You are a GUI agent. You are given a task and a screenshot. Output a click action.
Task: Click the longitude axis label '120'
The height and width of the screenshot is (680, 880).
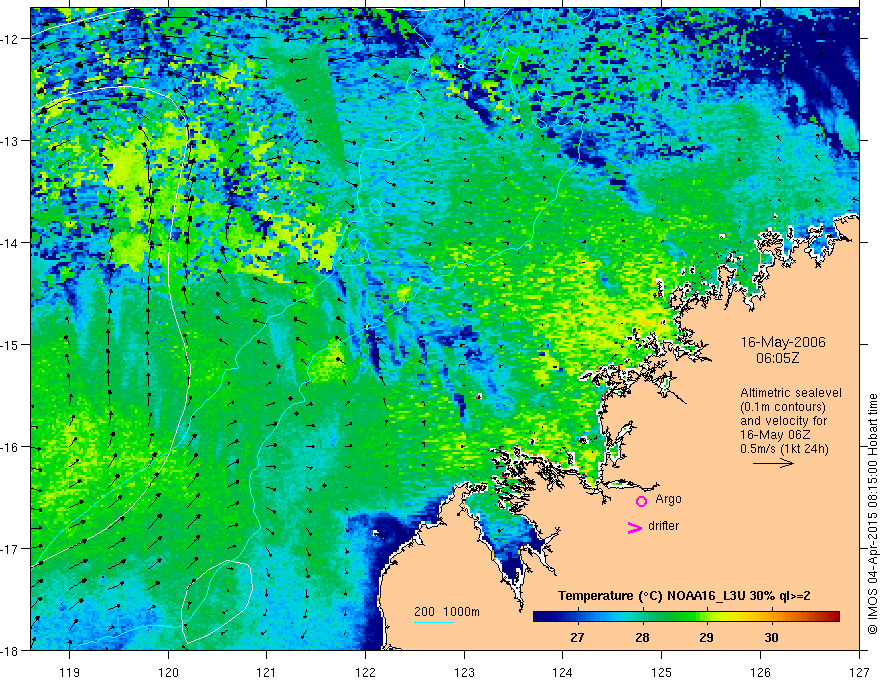click(168, 672)
